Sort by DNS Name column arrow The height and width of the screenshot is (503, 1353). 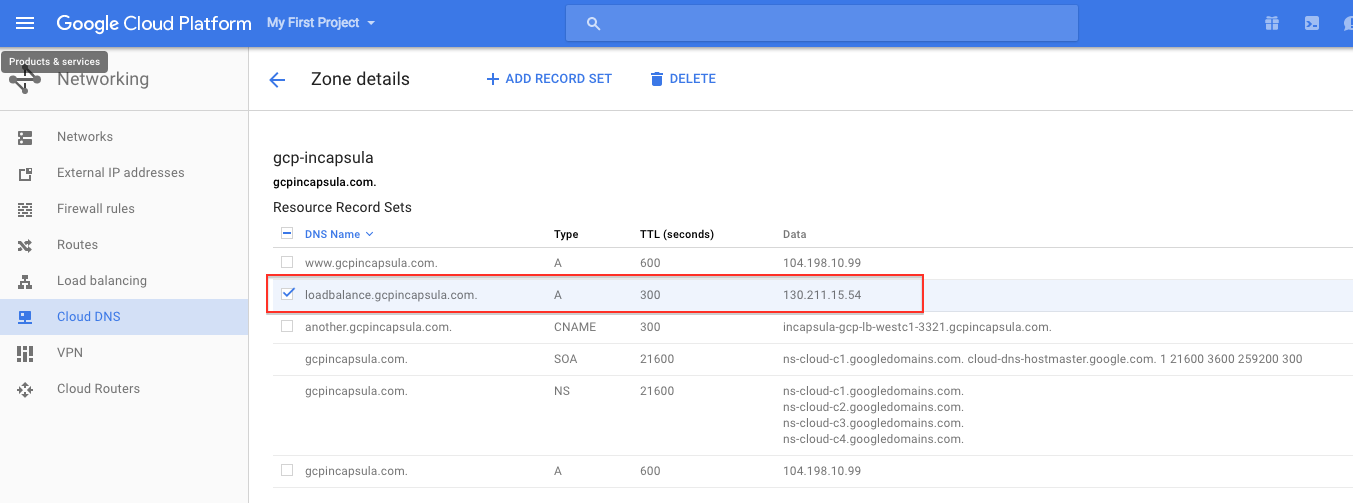tap(369, 234)
